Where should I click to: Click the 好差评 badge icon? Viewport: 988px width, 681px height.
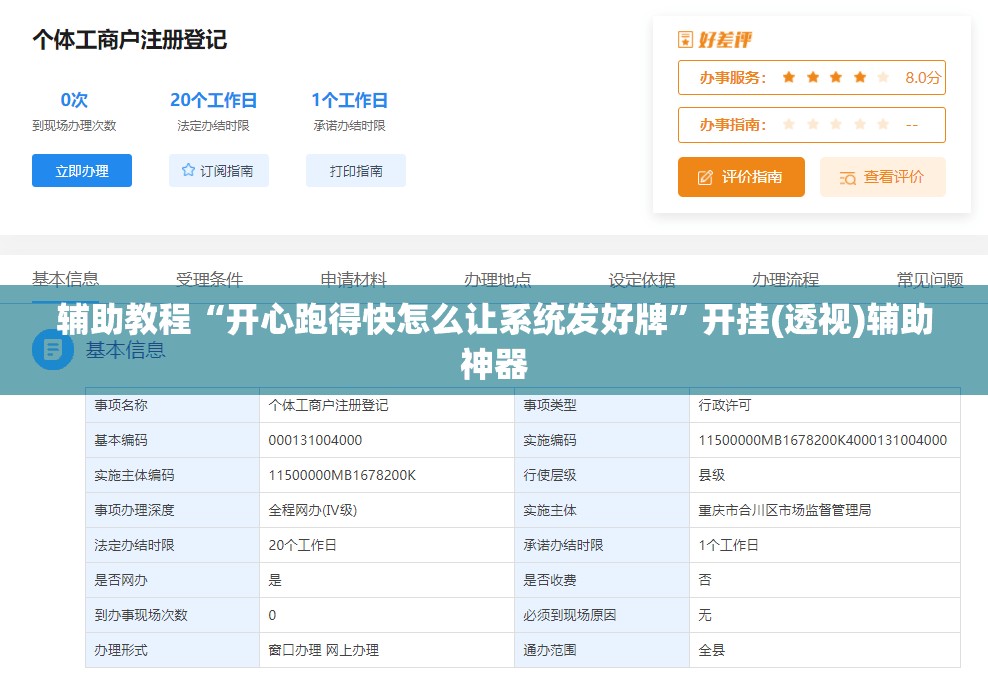click(685, 40)
